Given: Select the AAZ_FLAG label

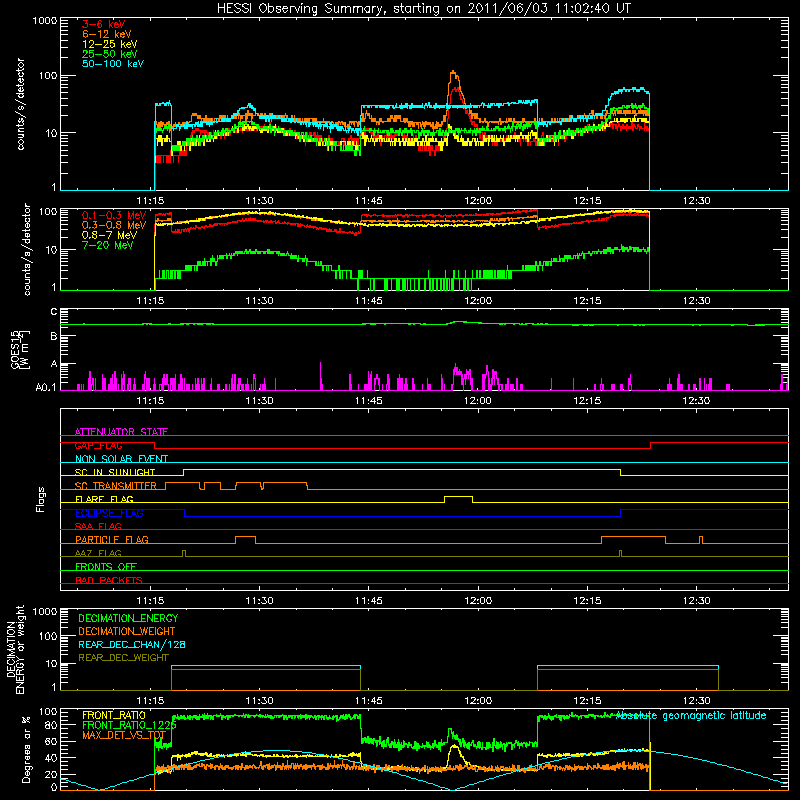Looking at the screenshot, I should [x=98, y=553].
